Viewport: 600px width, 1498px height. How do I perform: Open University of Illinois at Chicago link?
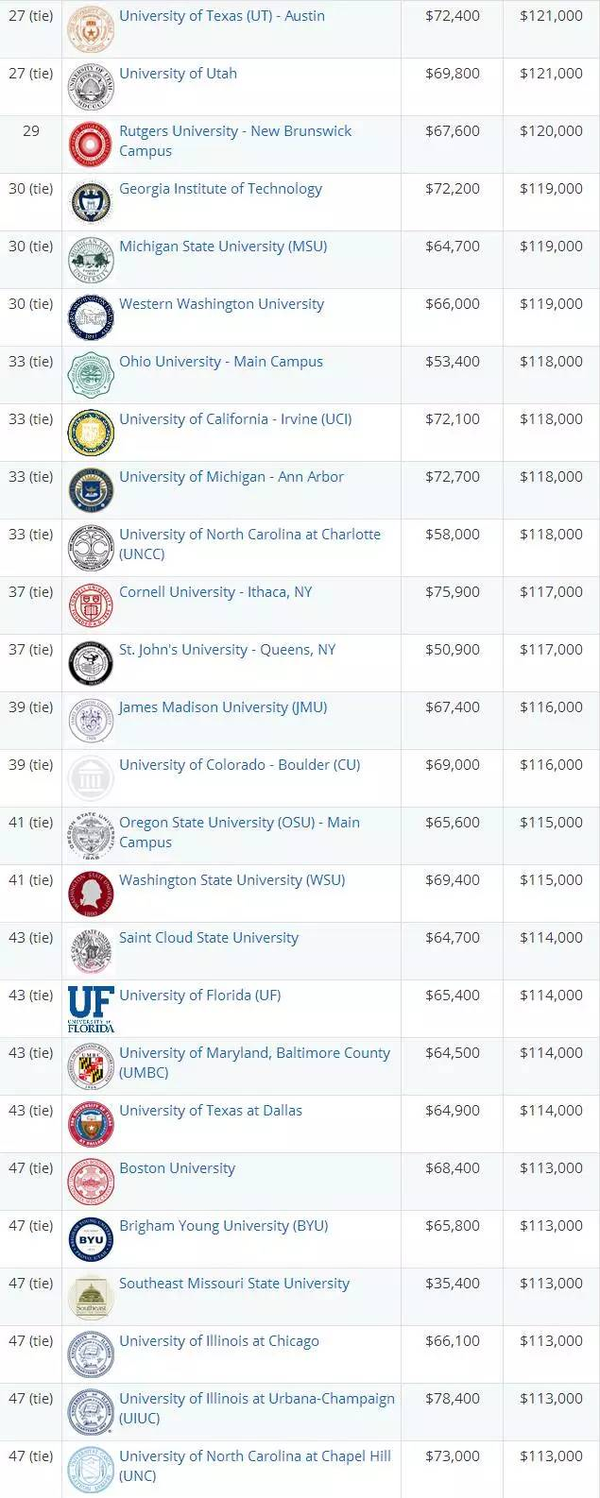[x=219, y=1341]
